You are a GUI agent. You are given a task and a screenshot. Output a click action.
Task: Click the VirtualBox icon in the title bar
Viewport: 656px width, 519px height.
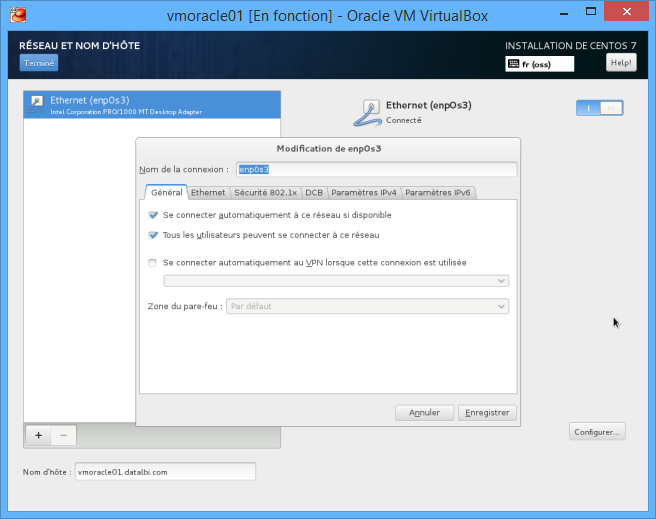pos(18,15)
